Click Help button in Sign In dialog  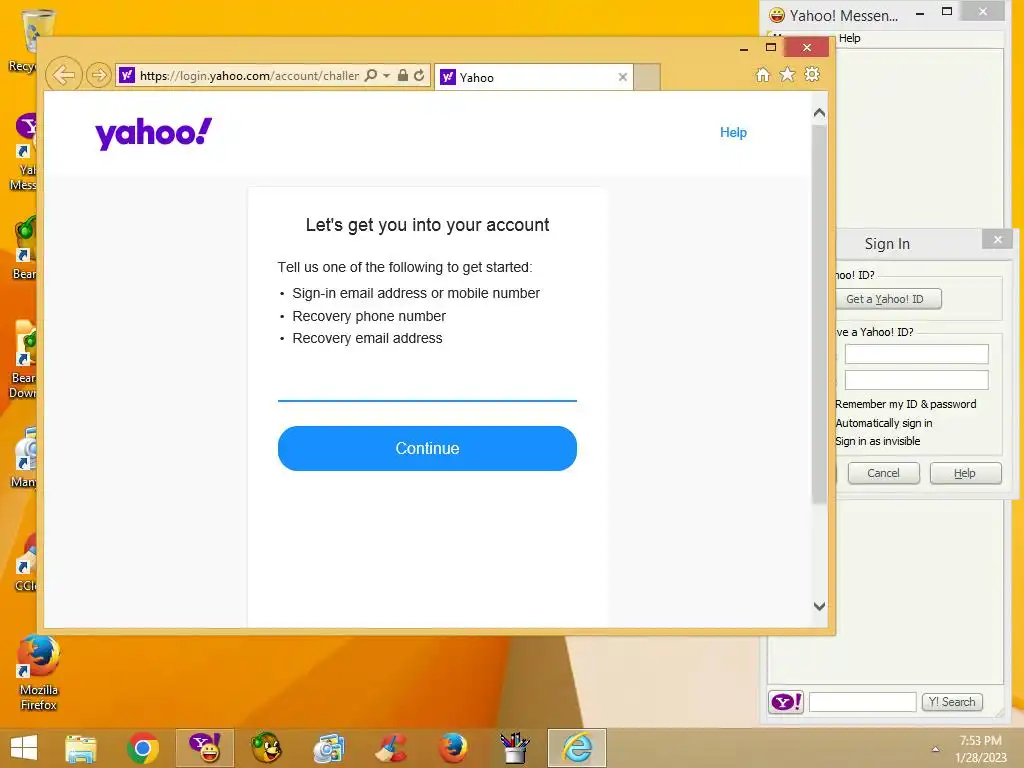click(965, 473)
